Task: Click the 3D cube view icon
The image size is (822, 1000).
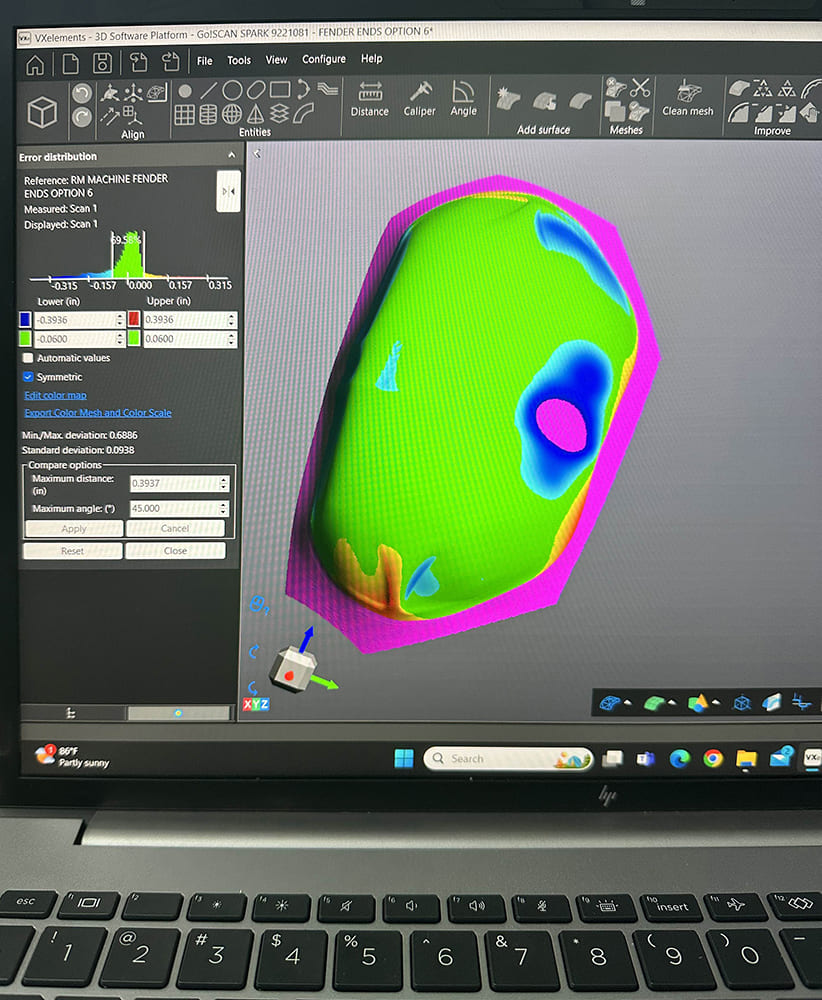Action: pos(42,112)
